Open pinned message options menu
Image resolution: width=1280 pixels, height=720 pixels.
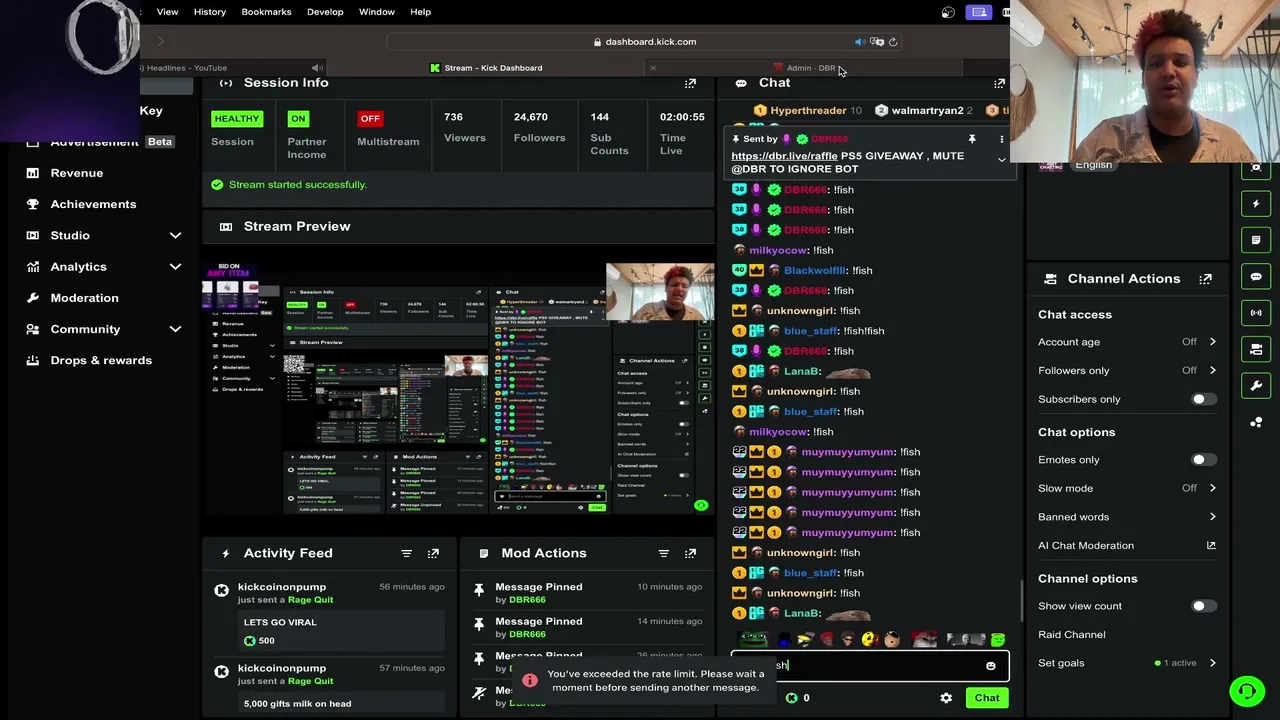1001,139
